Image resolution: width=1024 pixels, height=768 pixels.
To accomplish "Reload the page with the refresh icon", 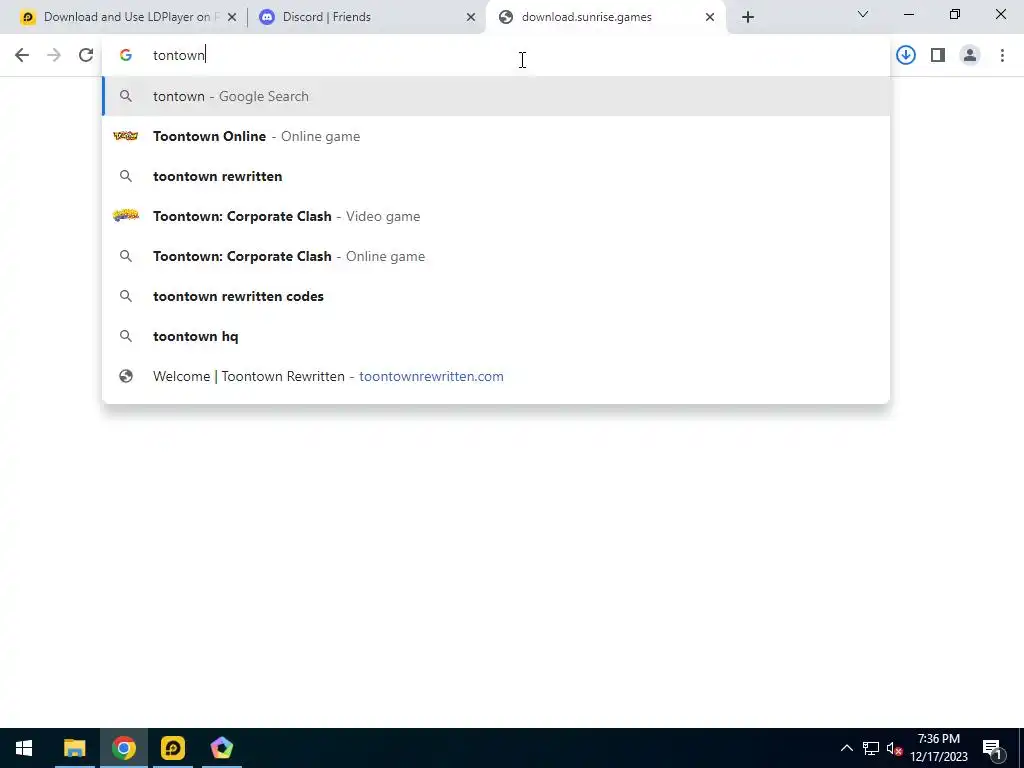I will (86, 55).
